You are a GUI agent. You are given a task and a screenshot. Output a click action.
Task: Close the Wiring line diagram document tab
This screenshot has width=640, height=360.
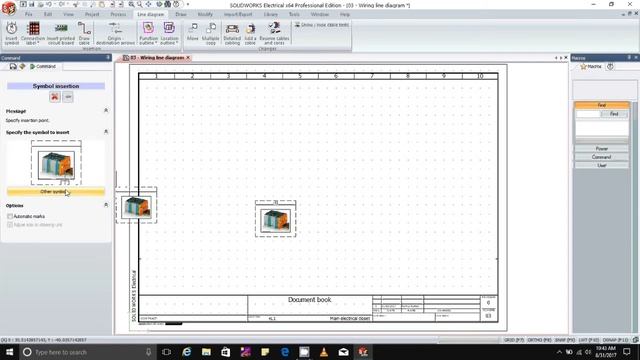pyautogui.click(x=188, y=58)
